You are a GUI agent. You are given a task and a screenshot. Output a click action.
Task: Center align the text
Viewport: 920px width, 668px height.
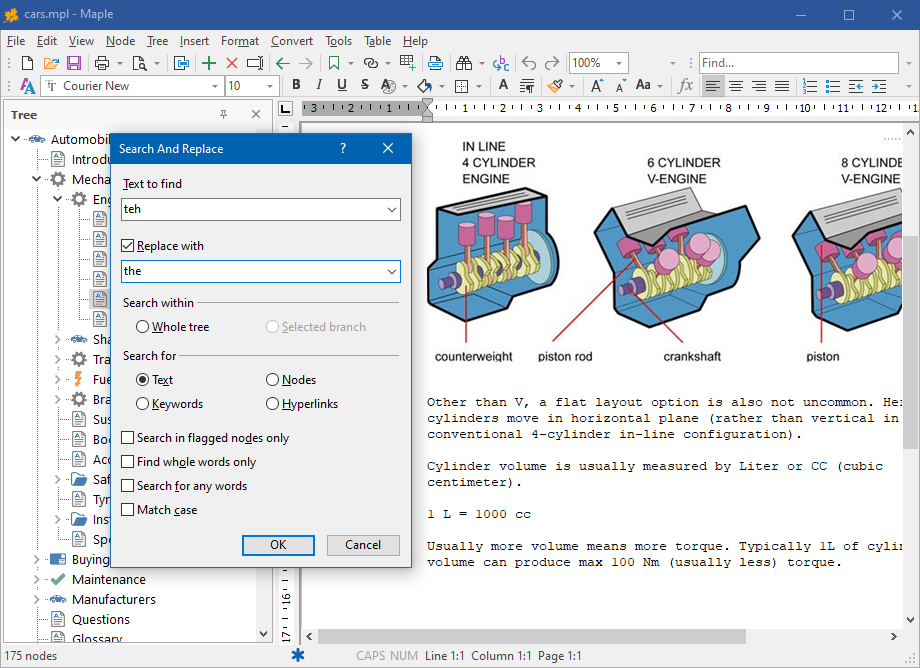[x=736, y=86]
